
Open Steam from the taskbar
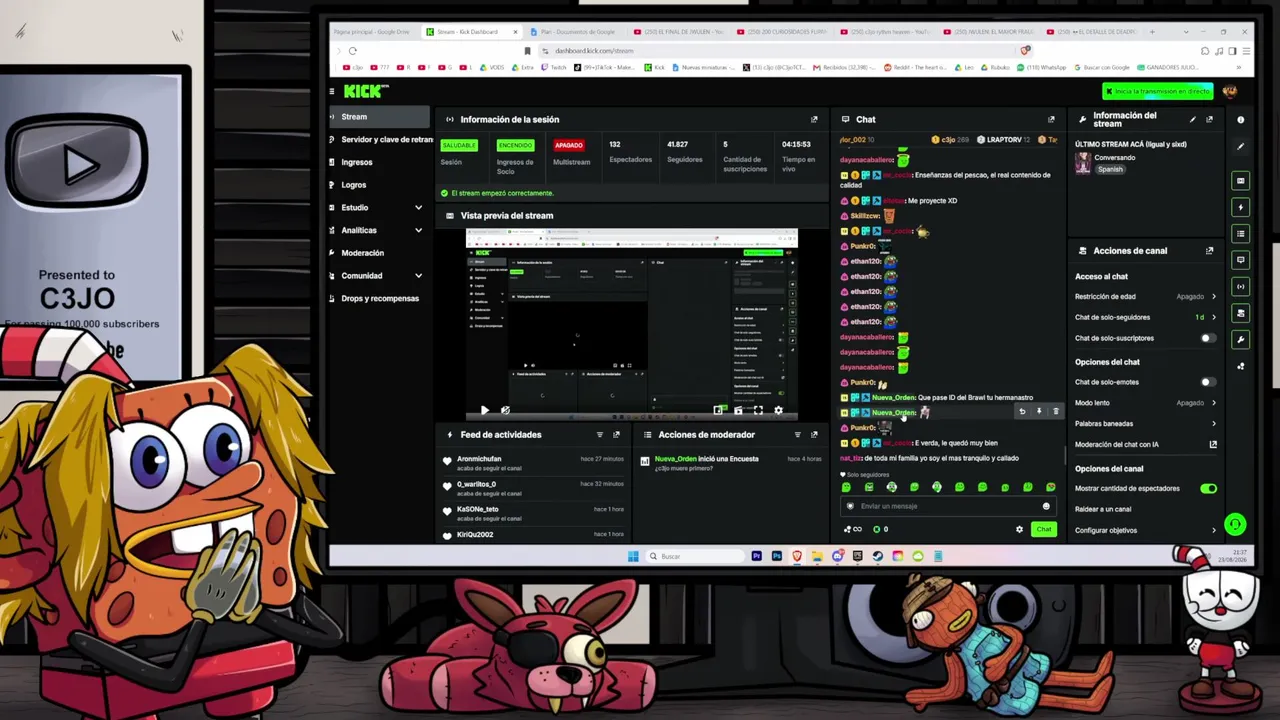coord(877,556)
